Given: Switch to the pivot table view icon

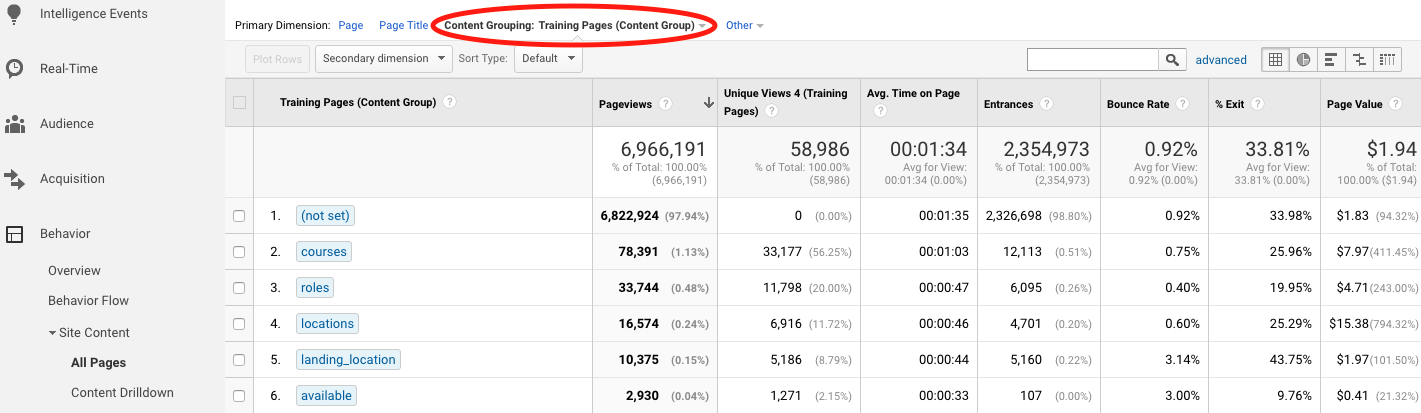Looking at the screenshot, I should tap(1387, 60).
